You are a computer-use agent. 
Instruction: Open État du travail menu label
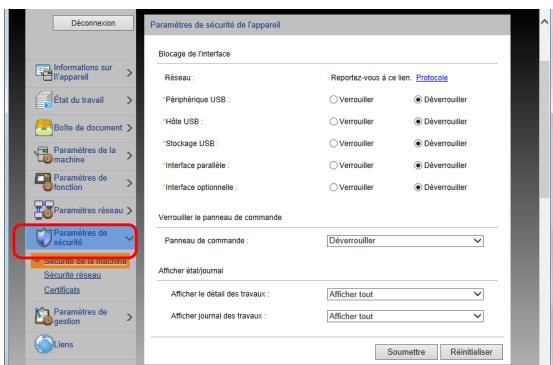pyautogui.click(x=79, y=100)
